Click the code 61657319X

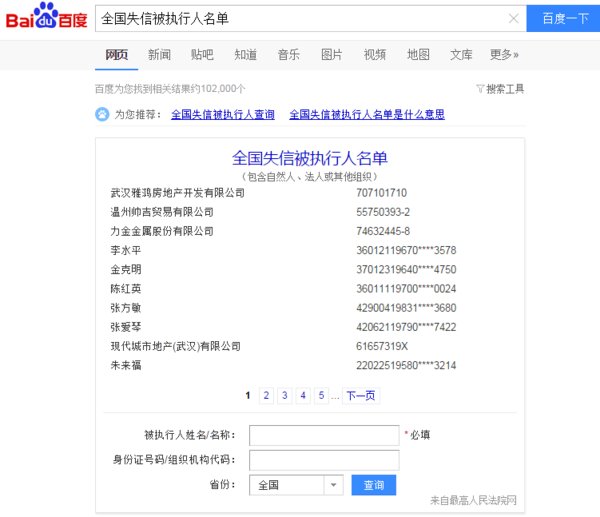(x=382, y=346)
